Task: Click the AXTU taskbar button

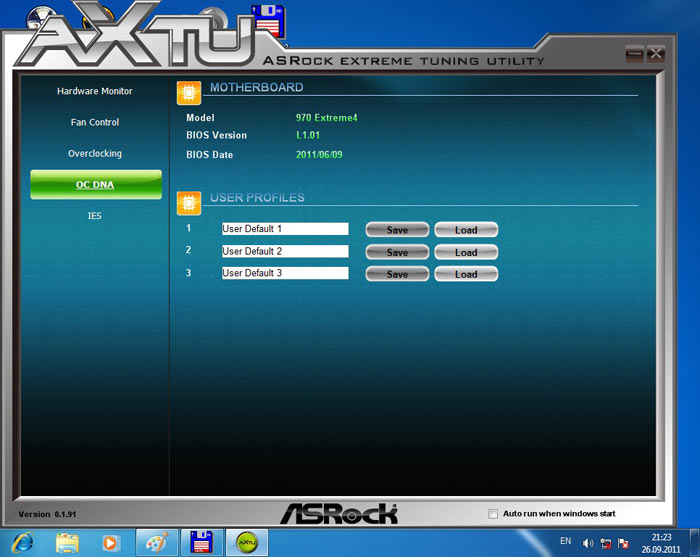Action: click(247, 543)
